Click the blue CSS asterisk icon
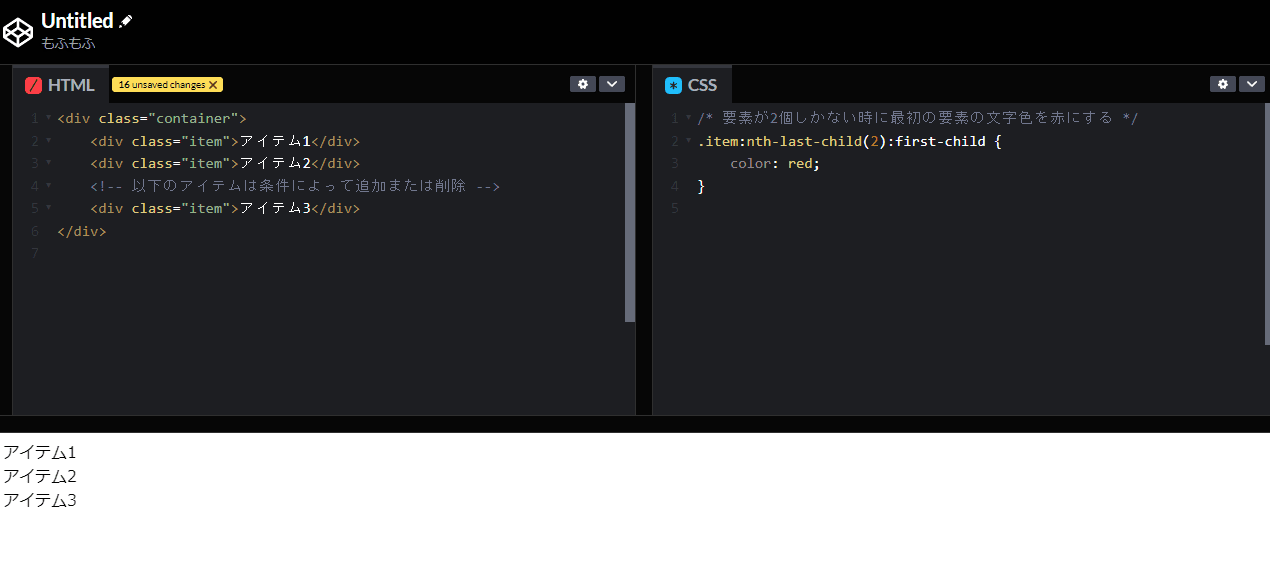The width and height of the screenshot is (1270, 561). pos(673,85)
